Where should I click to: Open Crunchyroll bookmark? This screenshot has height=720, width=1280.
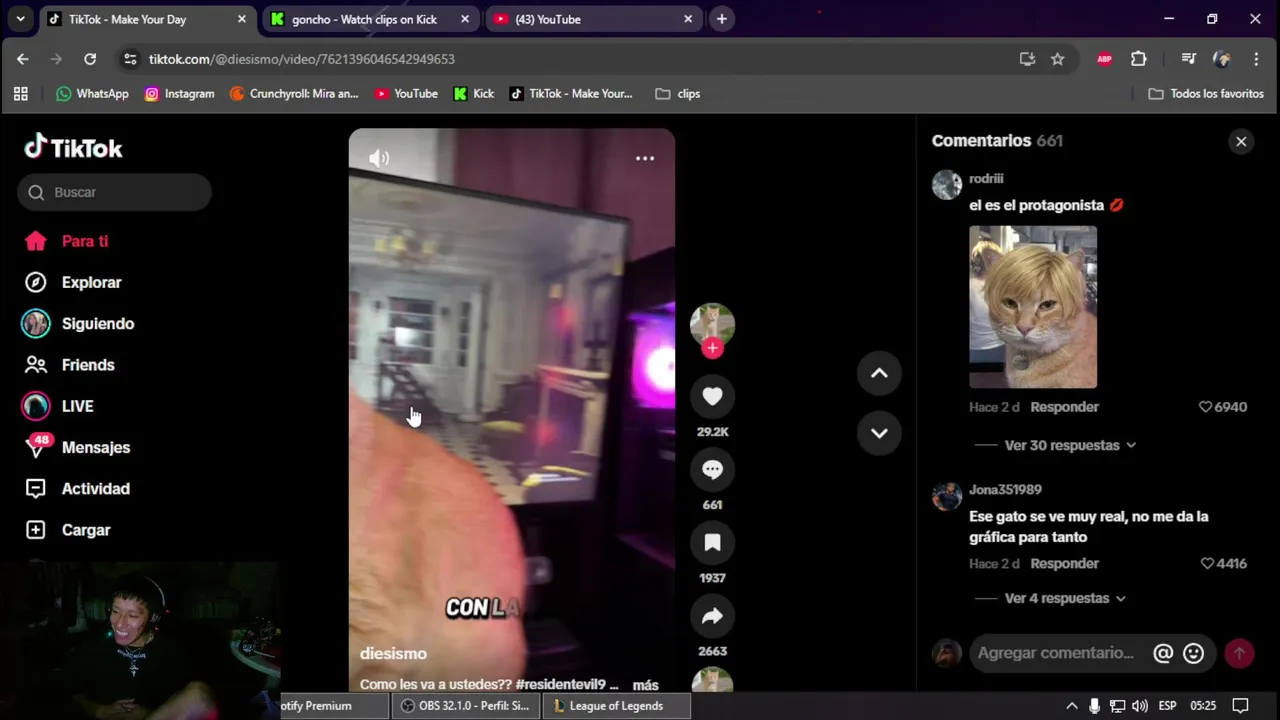pyautogui.click(x=294, y=94)
